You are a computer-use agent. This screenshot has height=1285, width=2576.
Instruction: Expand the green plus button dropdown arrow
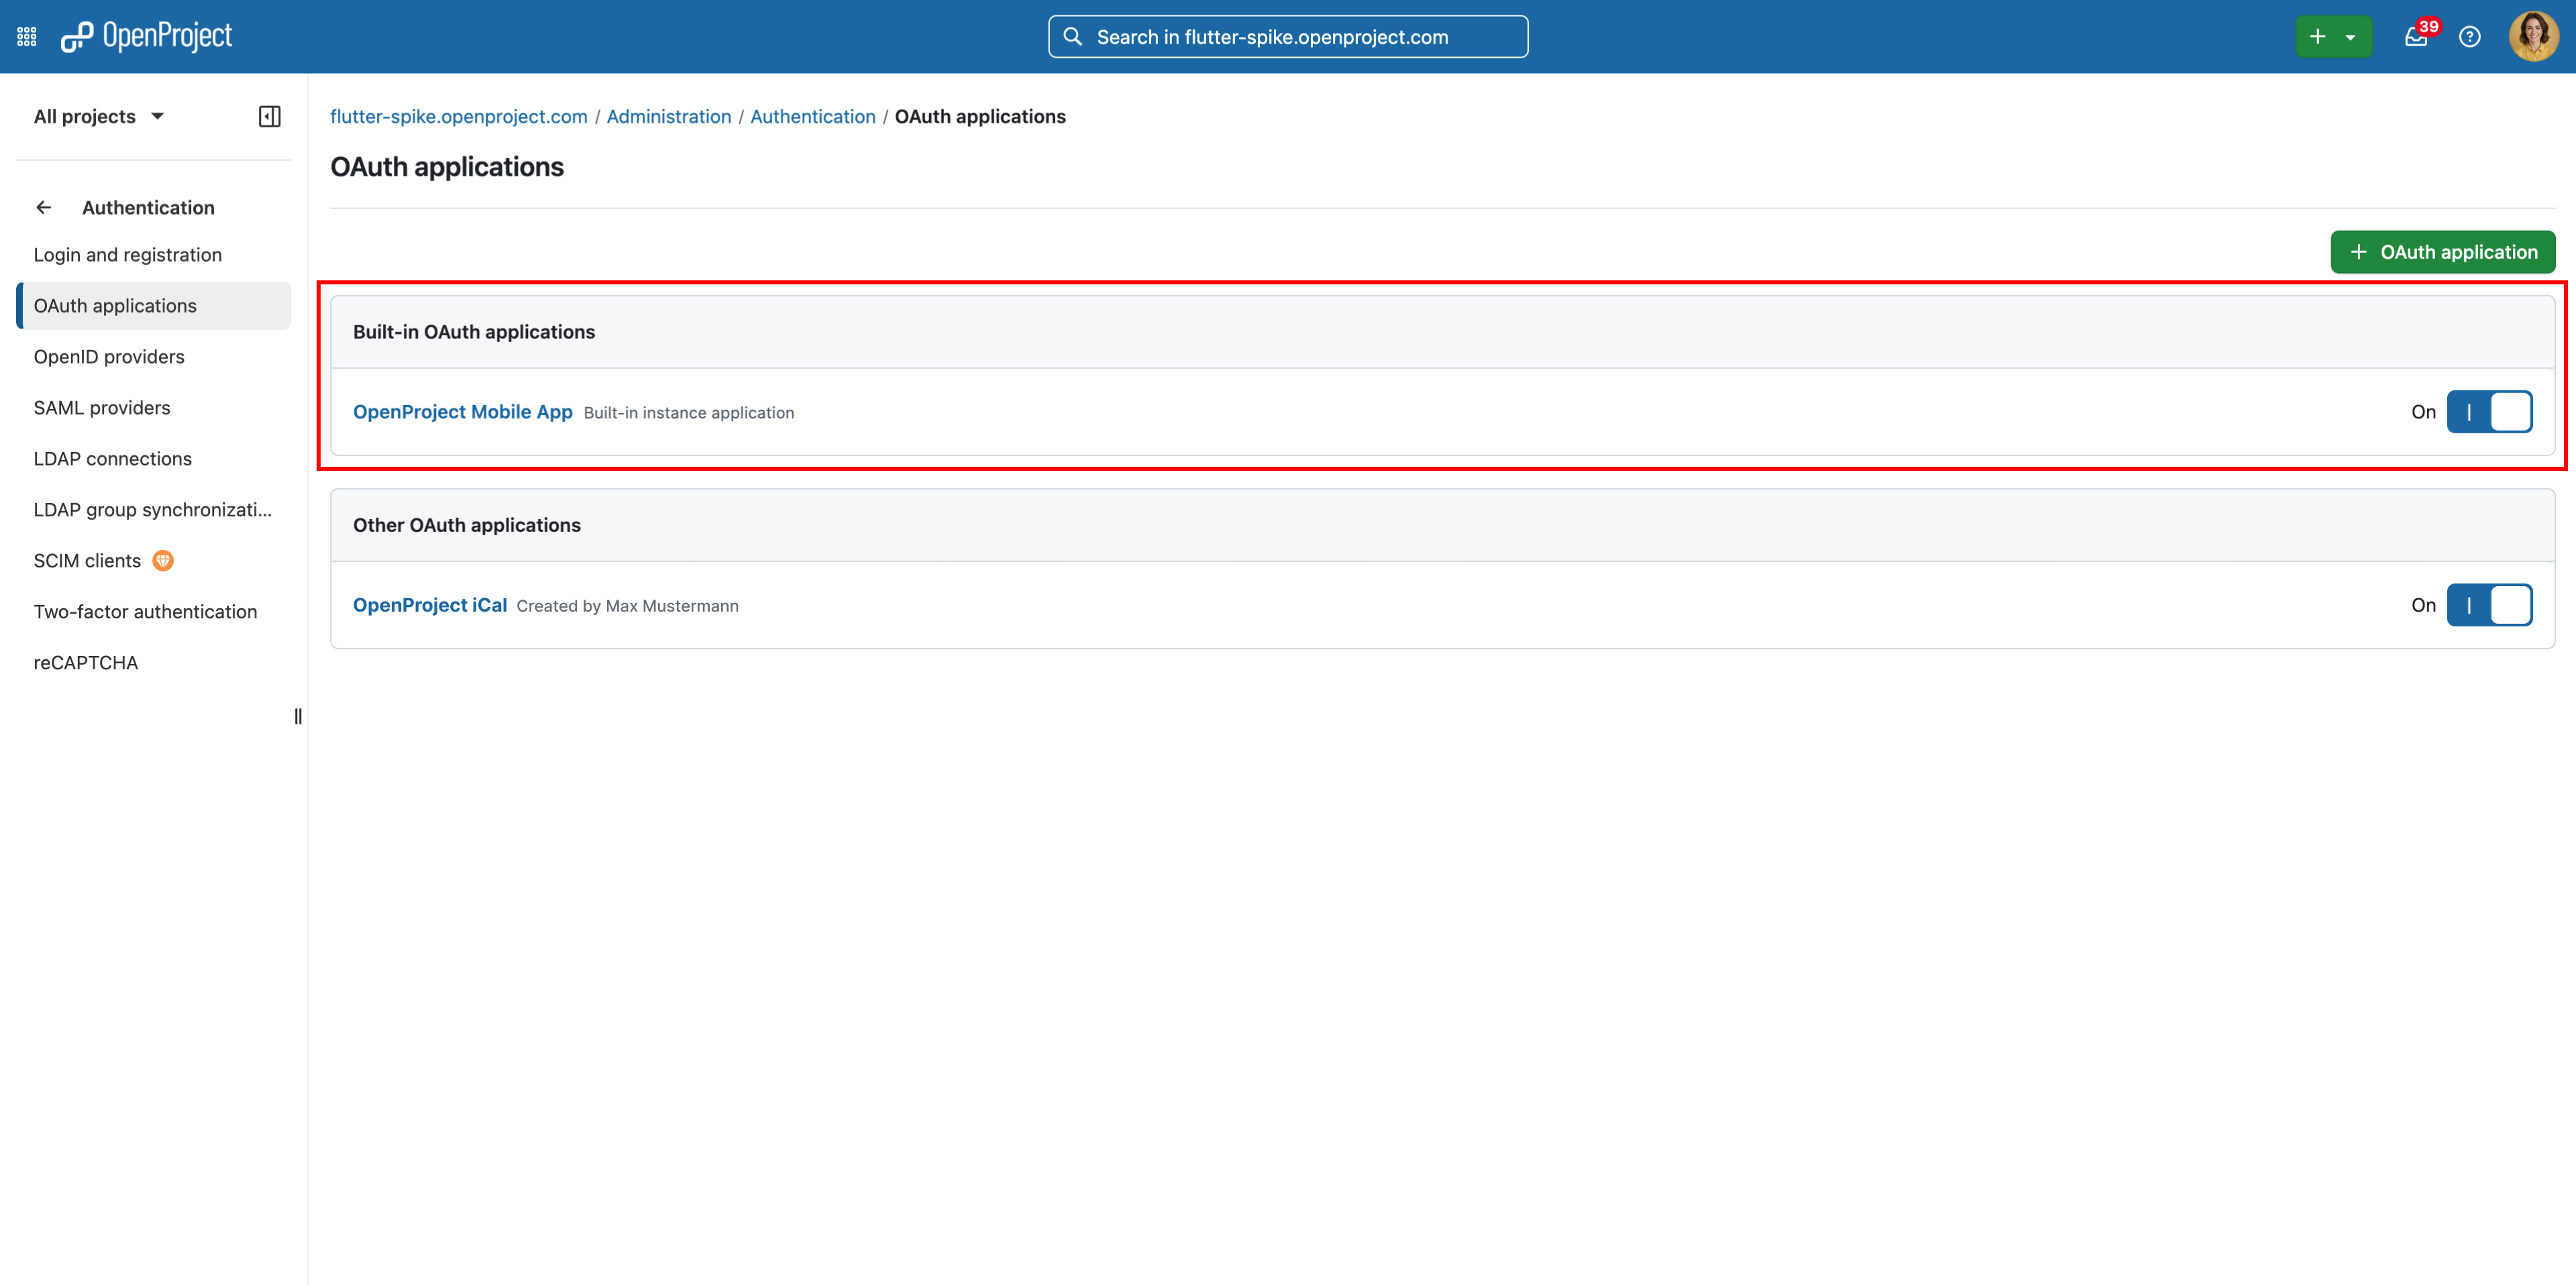[x=2351, y=36]
